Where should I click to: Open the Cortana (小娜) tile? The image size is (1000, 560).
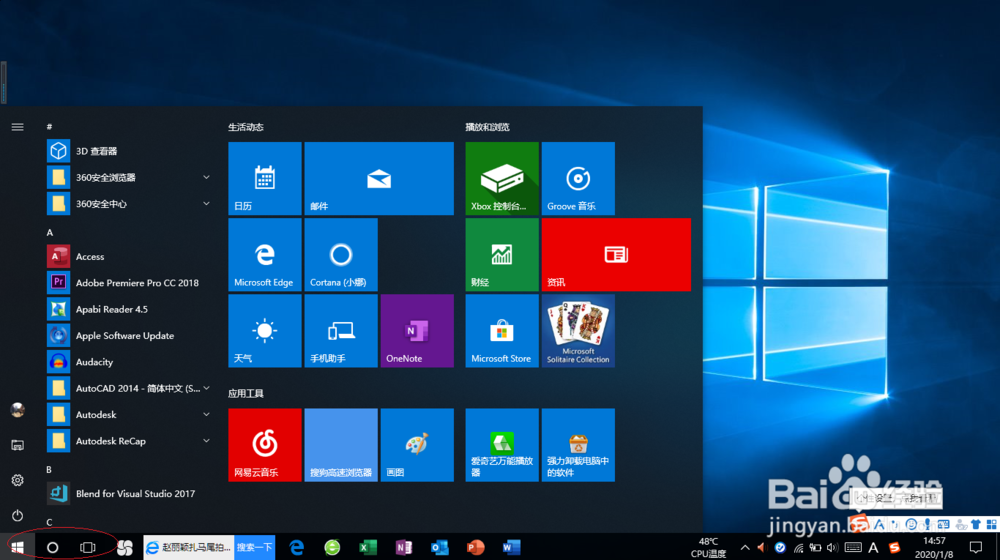pos(341,254)
